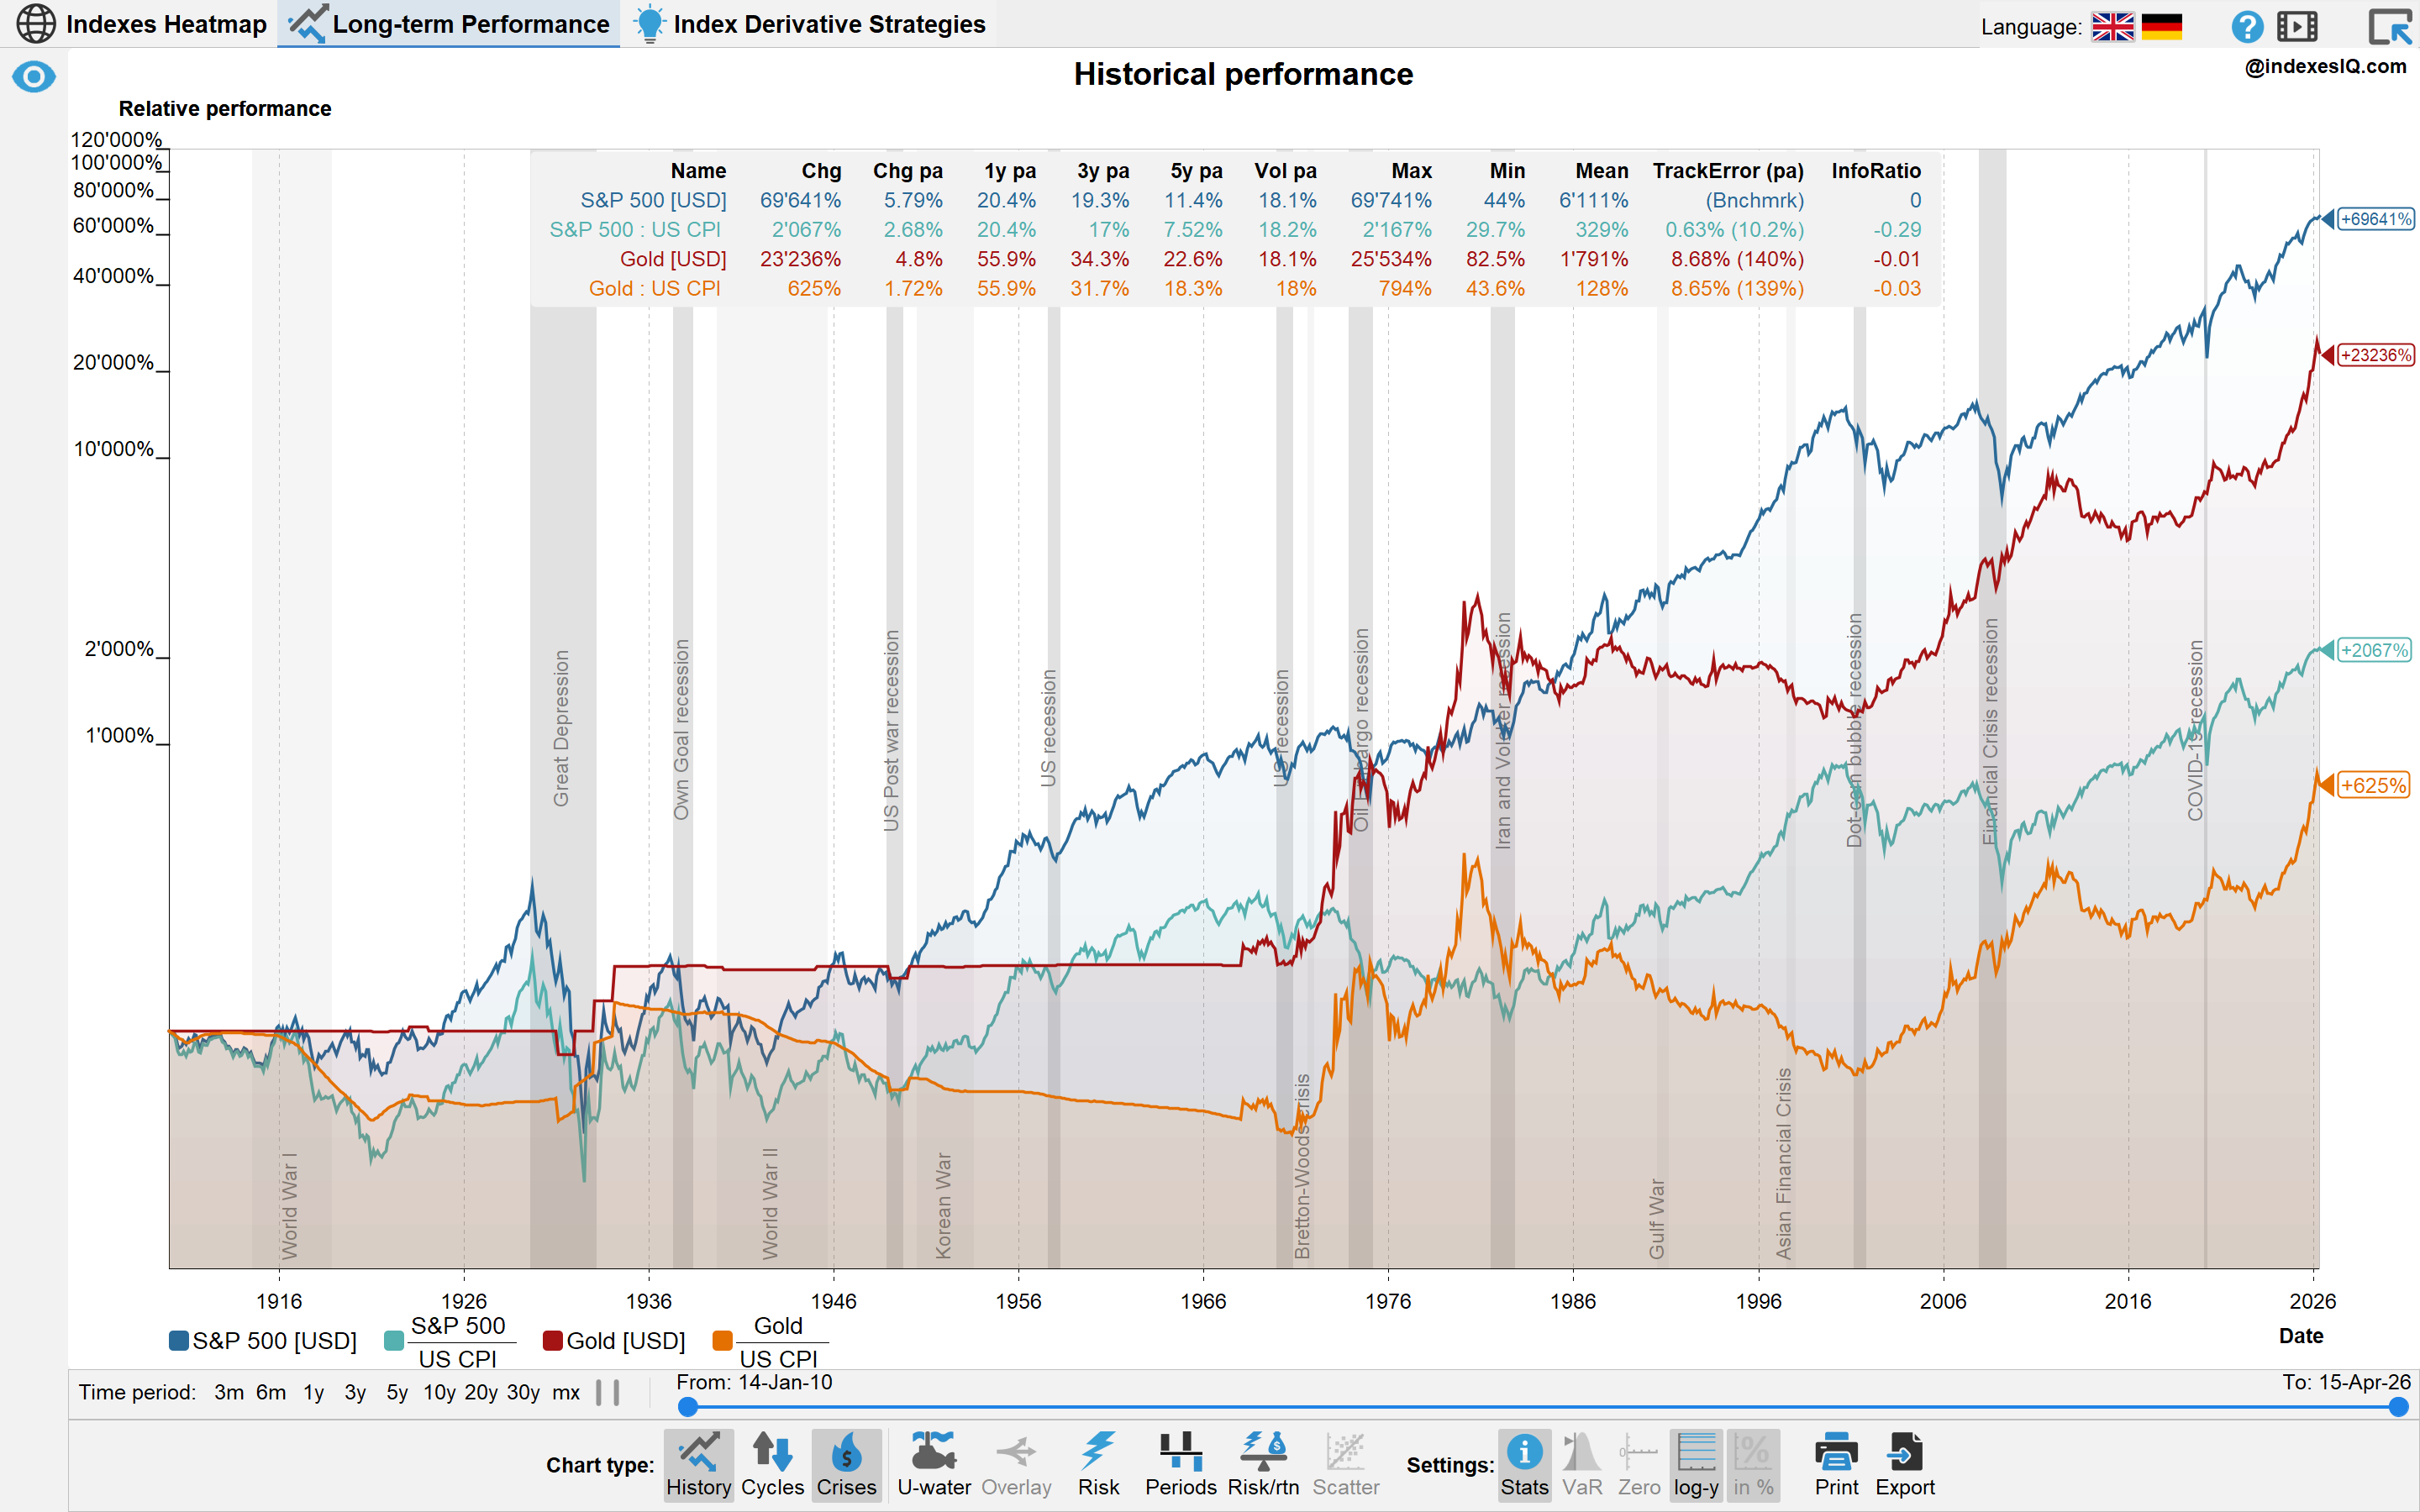This screenshot has width=2420, height=1512.
Task: Select the Cycles chart type
Action: tap(772, 1464)
